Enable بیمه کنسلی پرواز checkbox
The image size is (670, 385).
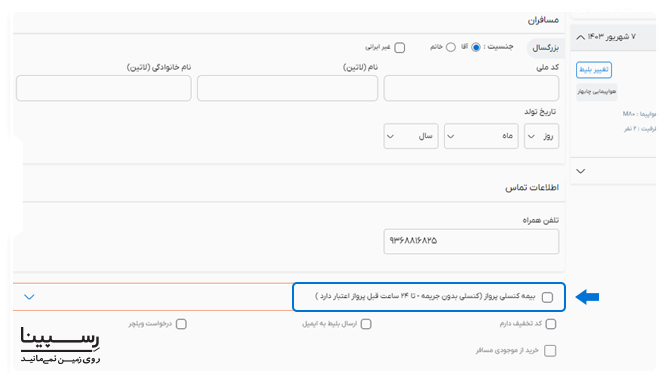coord(547,297)
